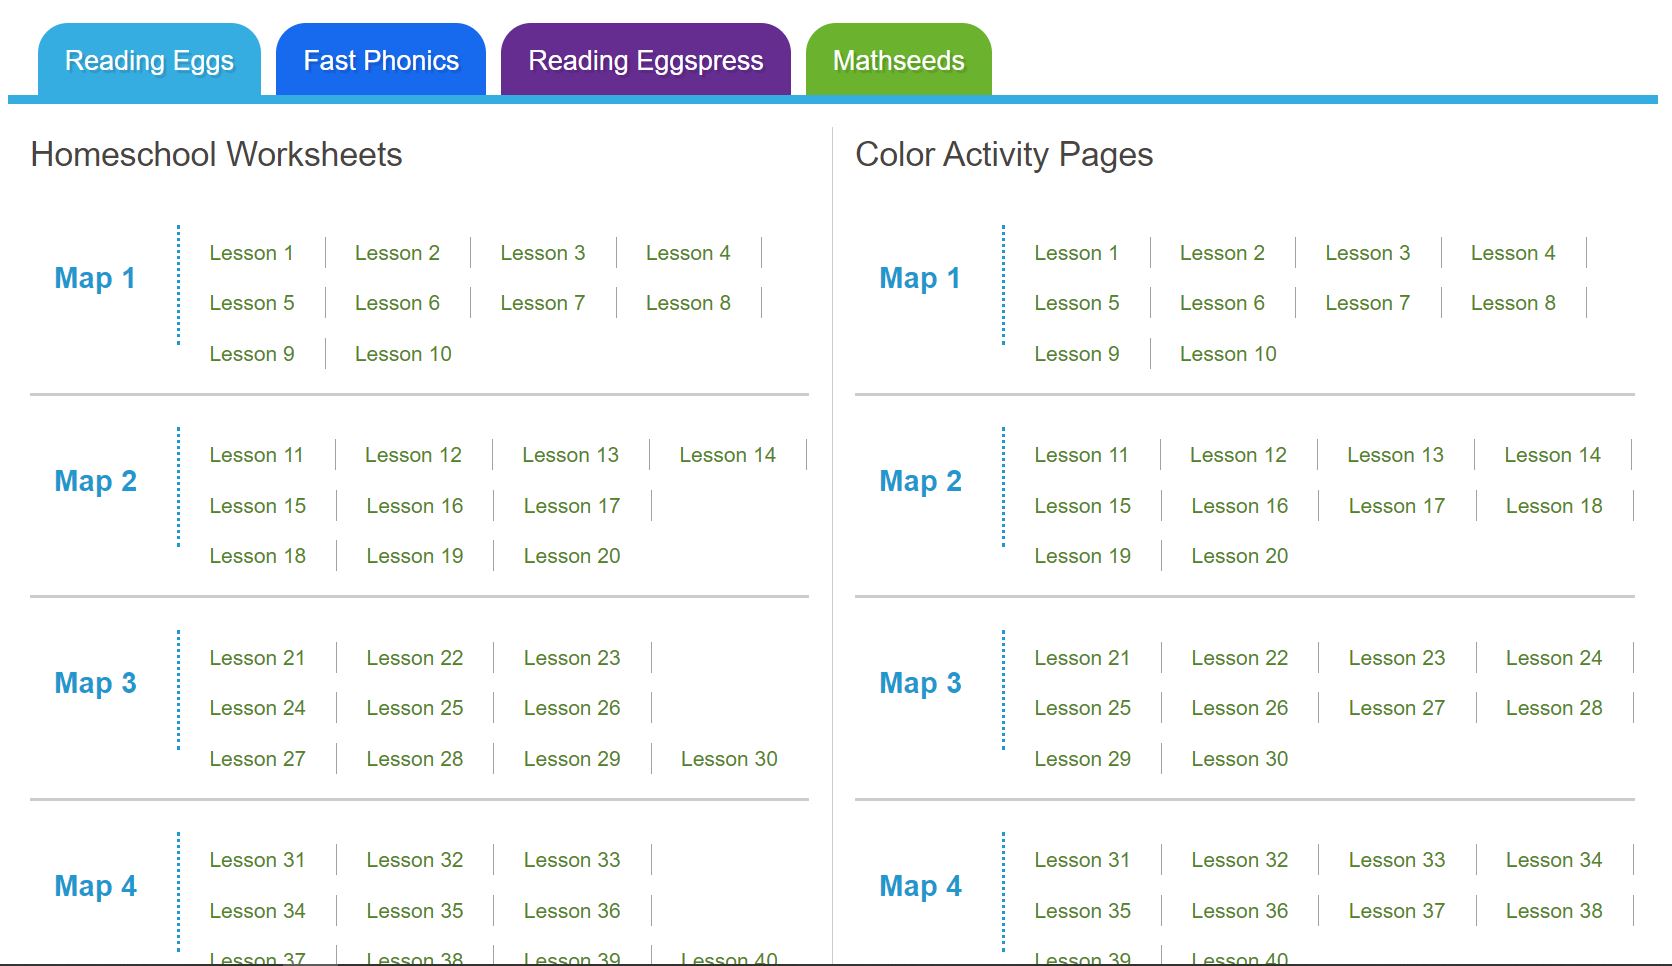The image size is (1672, 966).
Task: Open Color Activity Pages Lesson 33
Action: click(x=1396, y=860)
